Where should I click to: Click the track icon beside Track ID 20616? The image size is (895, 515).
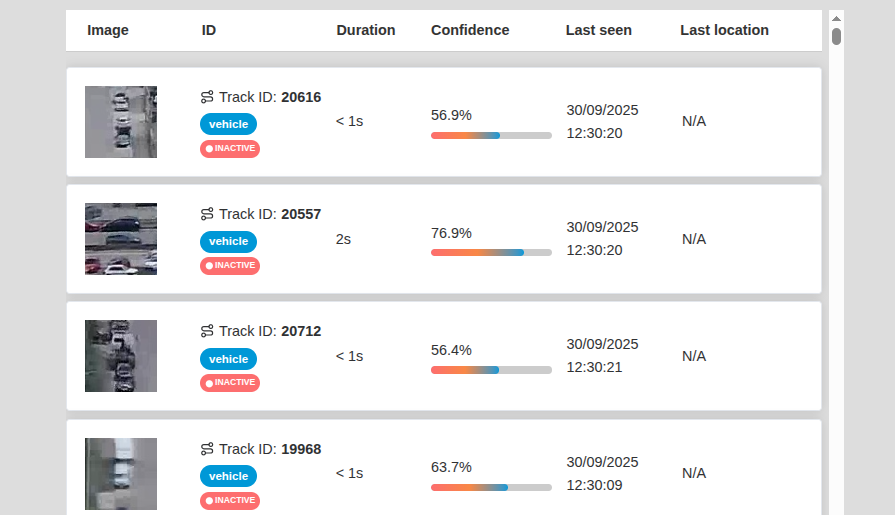point(207,97)
